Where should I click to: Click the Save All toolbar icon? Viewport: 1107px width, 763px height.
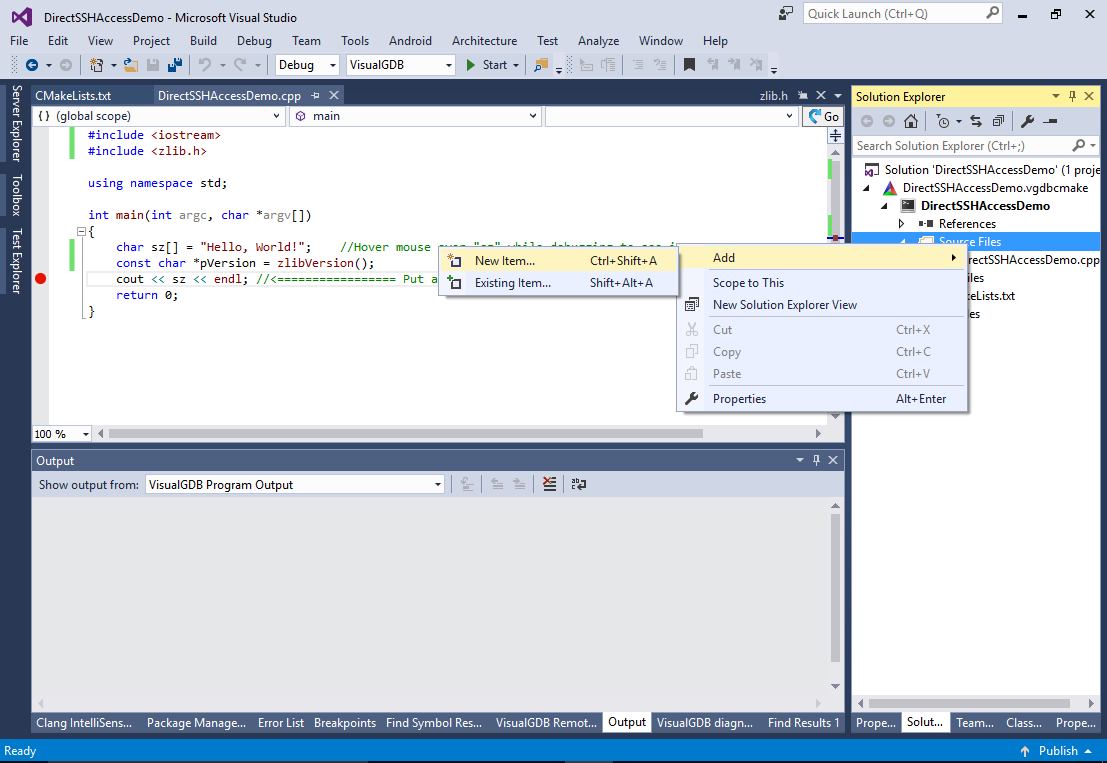point(174,65)
